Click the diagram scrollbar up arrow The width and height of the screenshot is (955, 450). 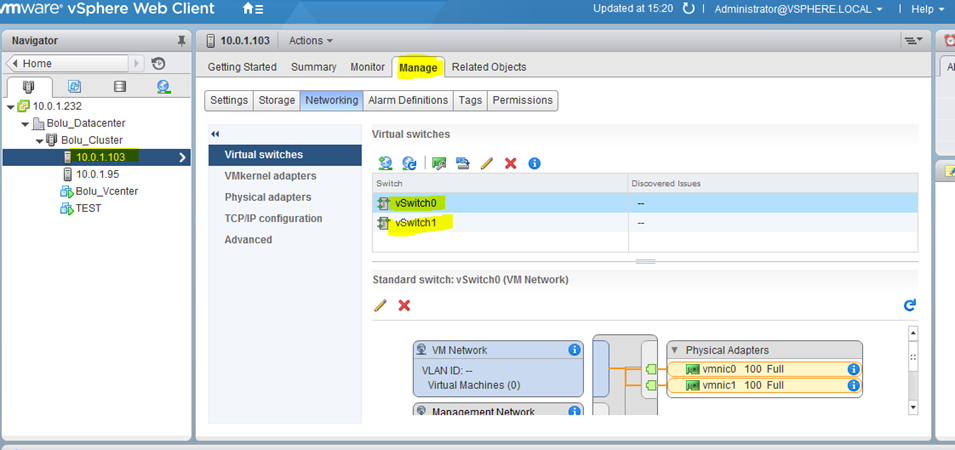pos(912,333)
